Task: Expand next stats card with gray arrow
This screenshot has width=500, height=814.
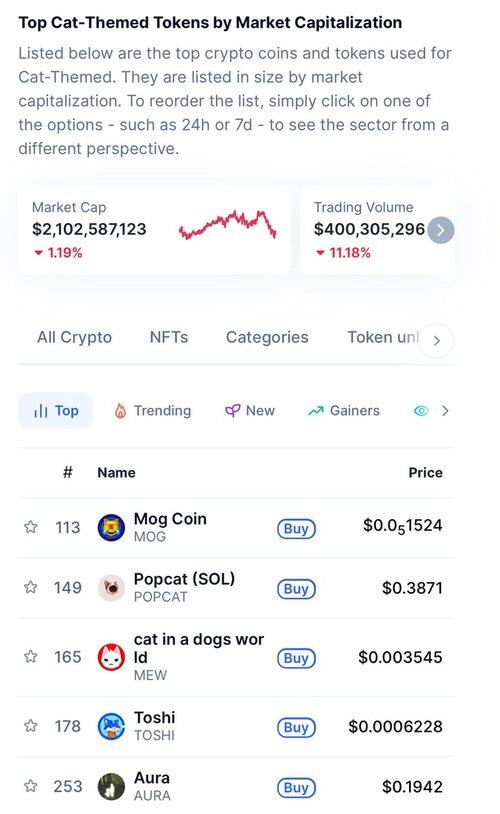Action: [x=441, y=230]
